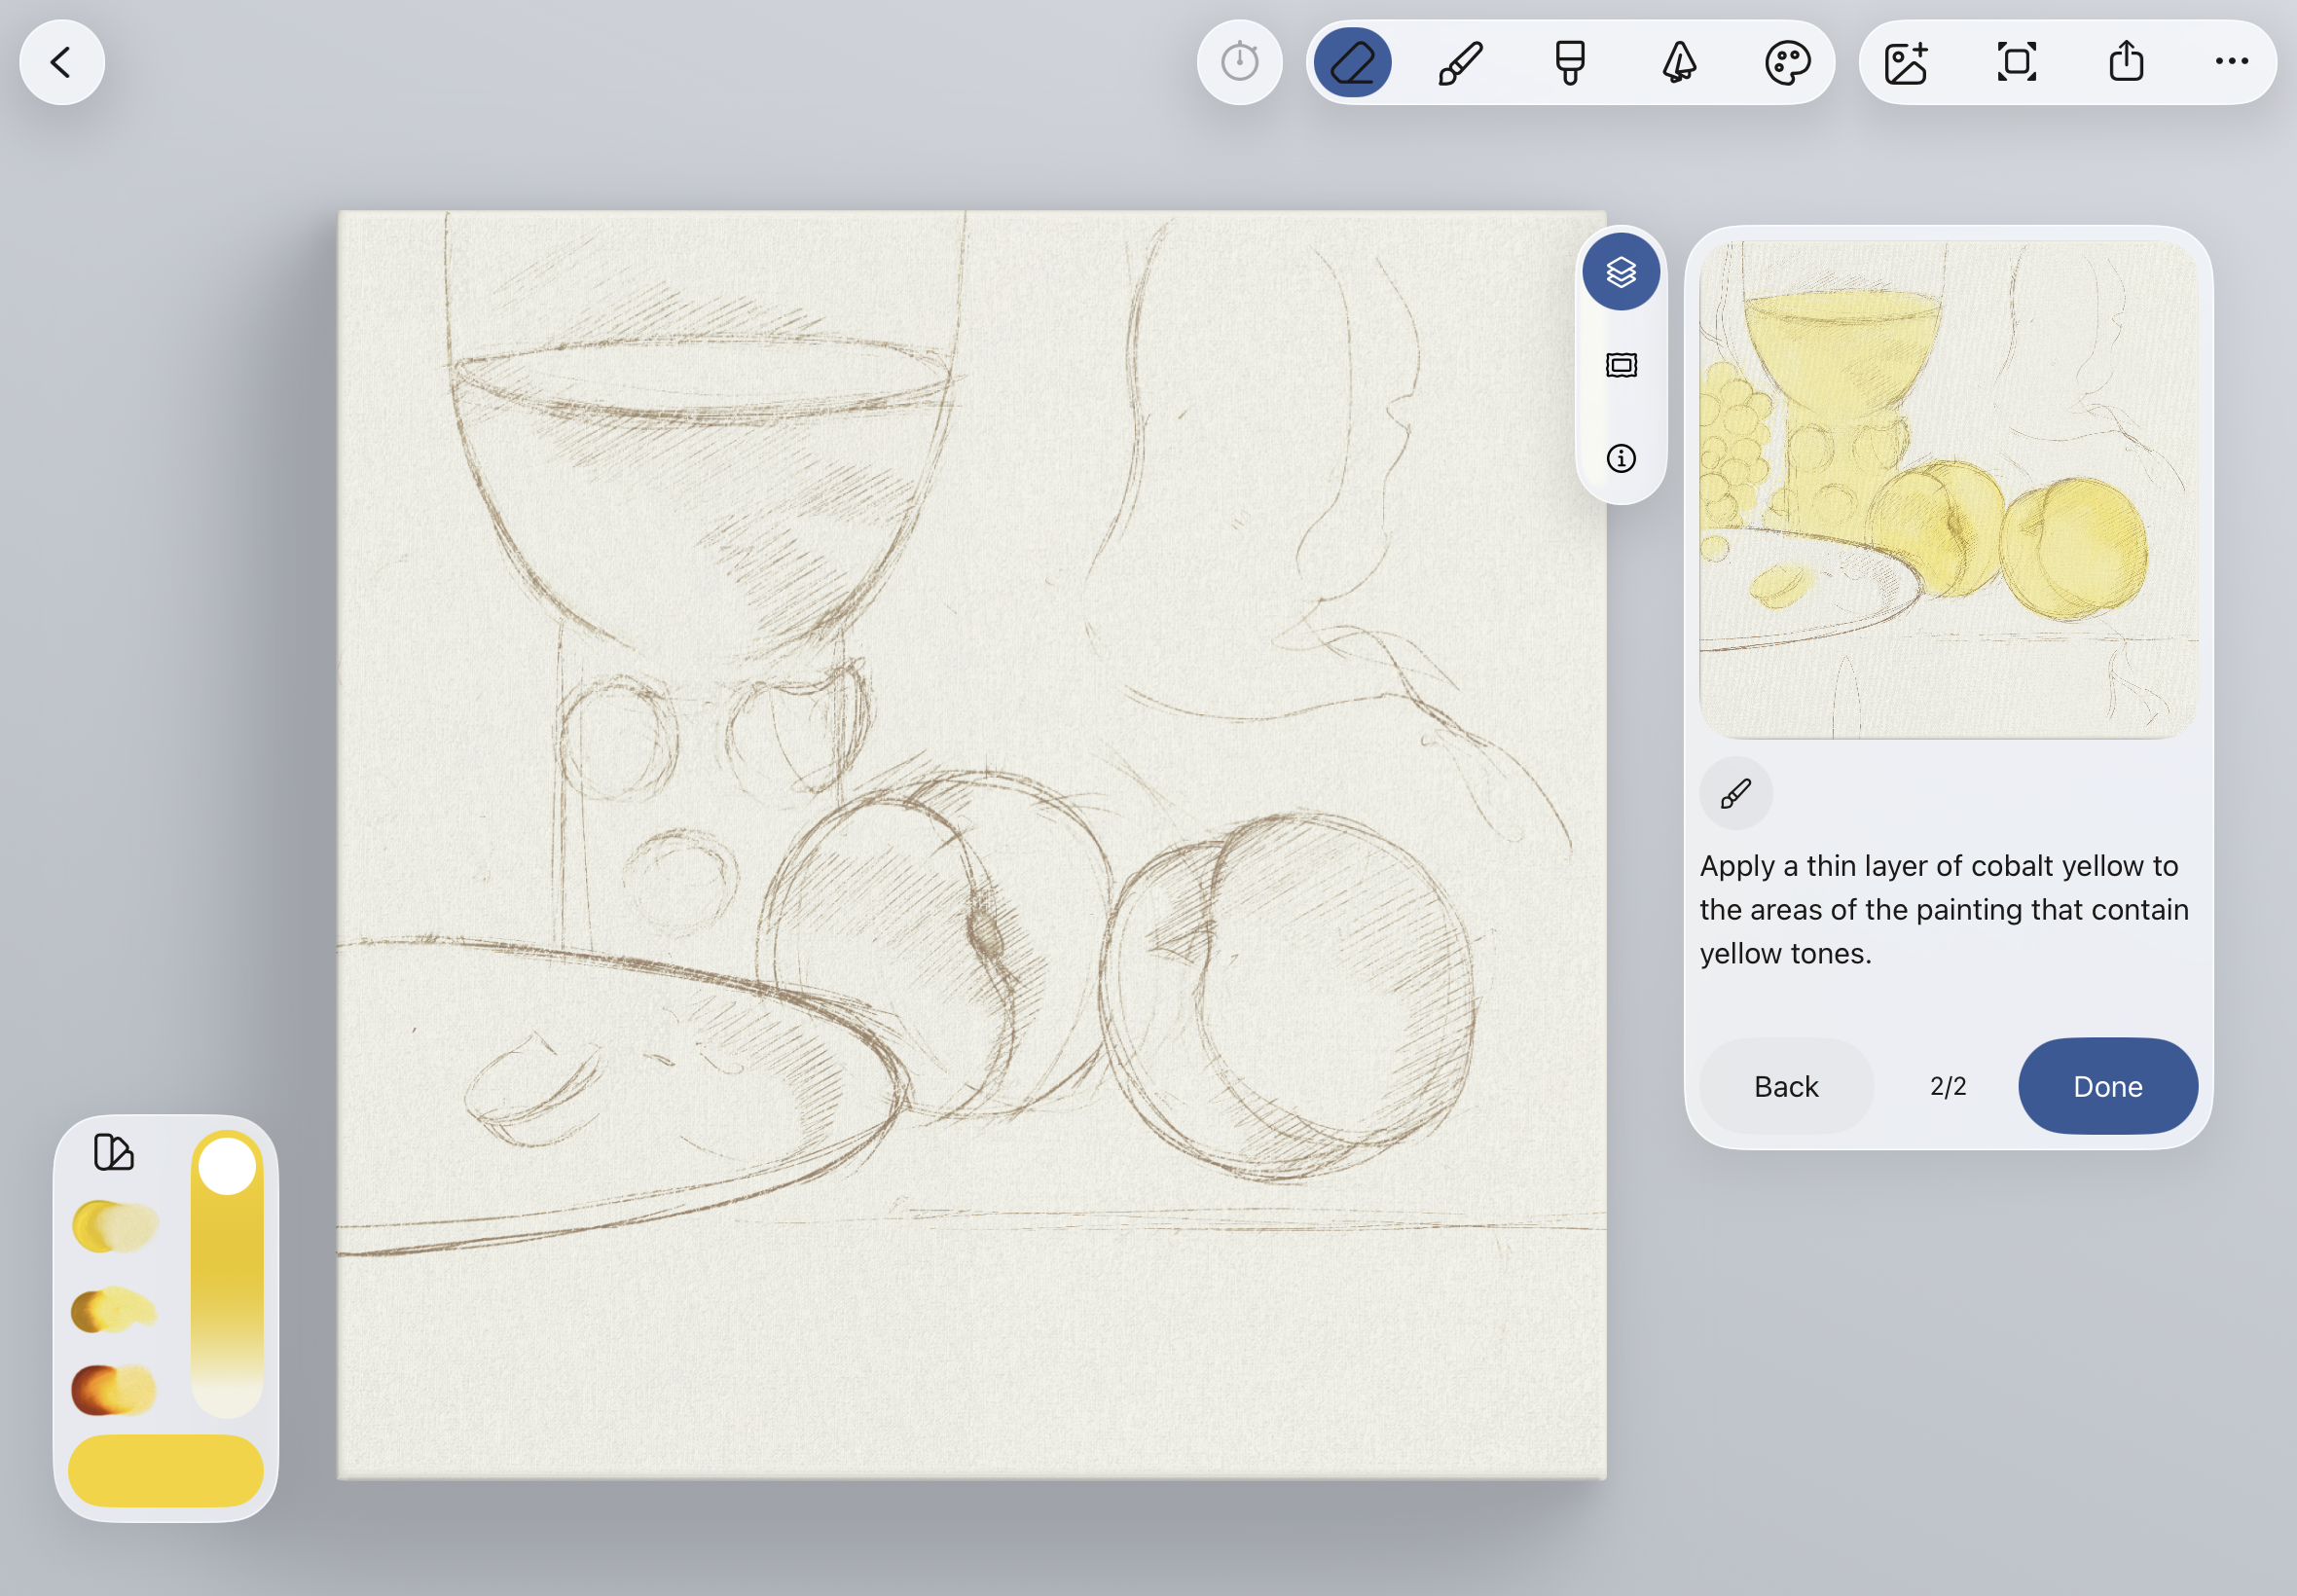Toggle the layers tutorial panel
Image resolution: width=2297 pixels, height=1596 pixels.
(x=1621, y=272)
